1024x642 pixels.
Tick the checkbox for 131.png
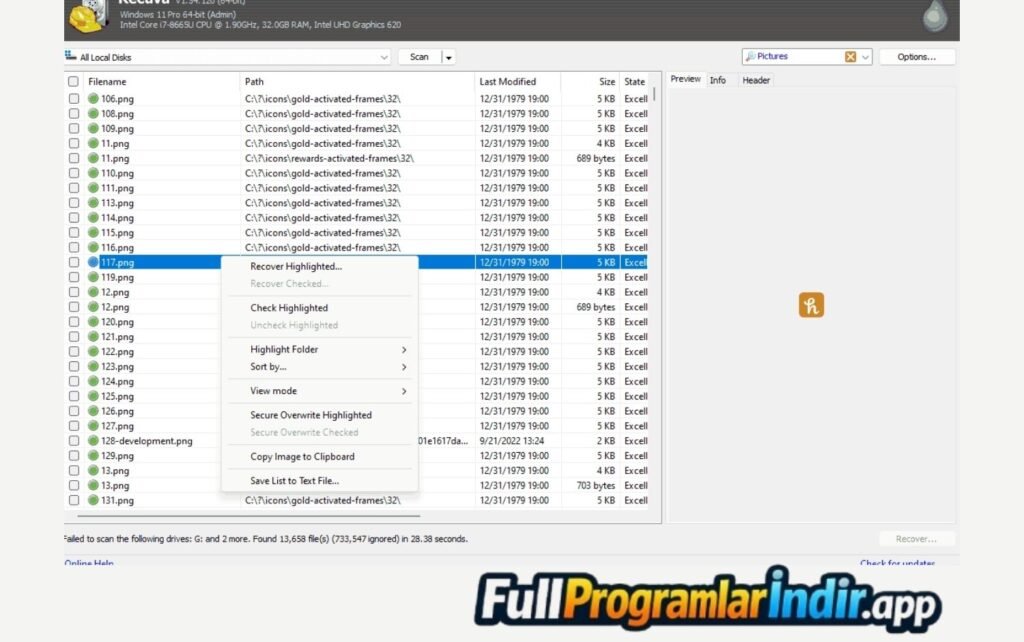74,500
